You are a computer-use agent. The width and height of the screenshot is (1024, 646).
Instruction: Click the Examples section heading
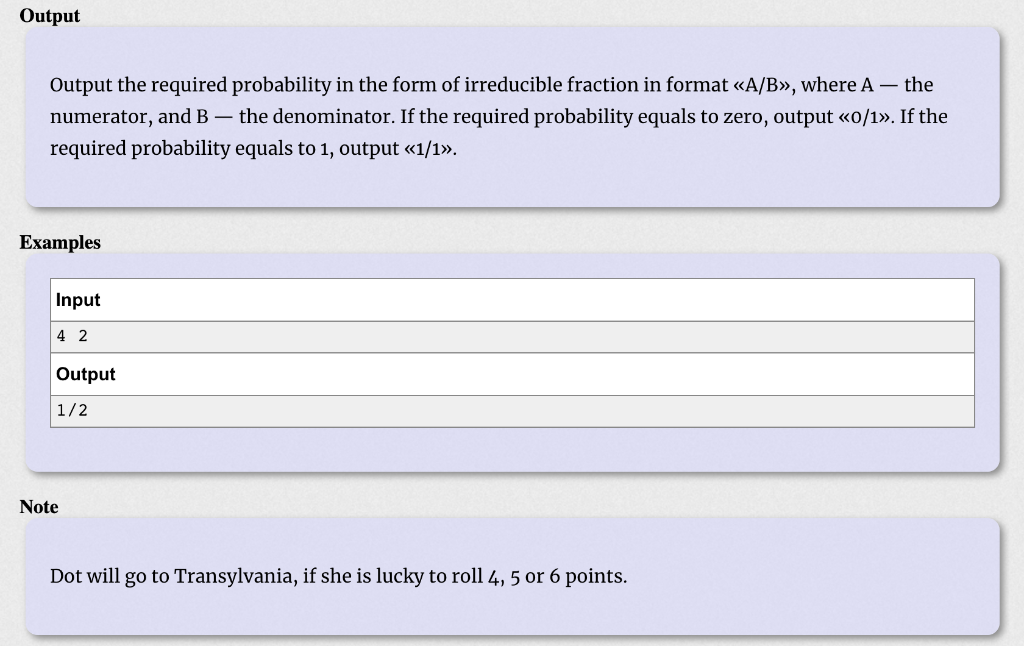[x=60, y=242]
